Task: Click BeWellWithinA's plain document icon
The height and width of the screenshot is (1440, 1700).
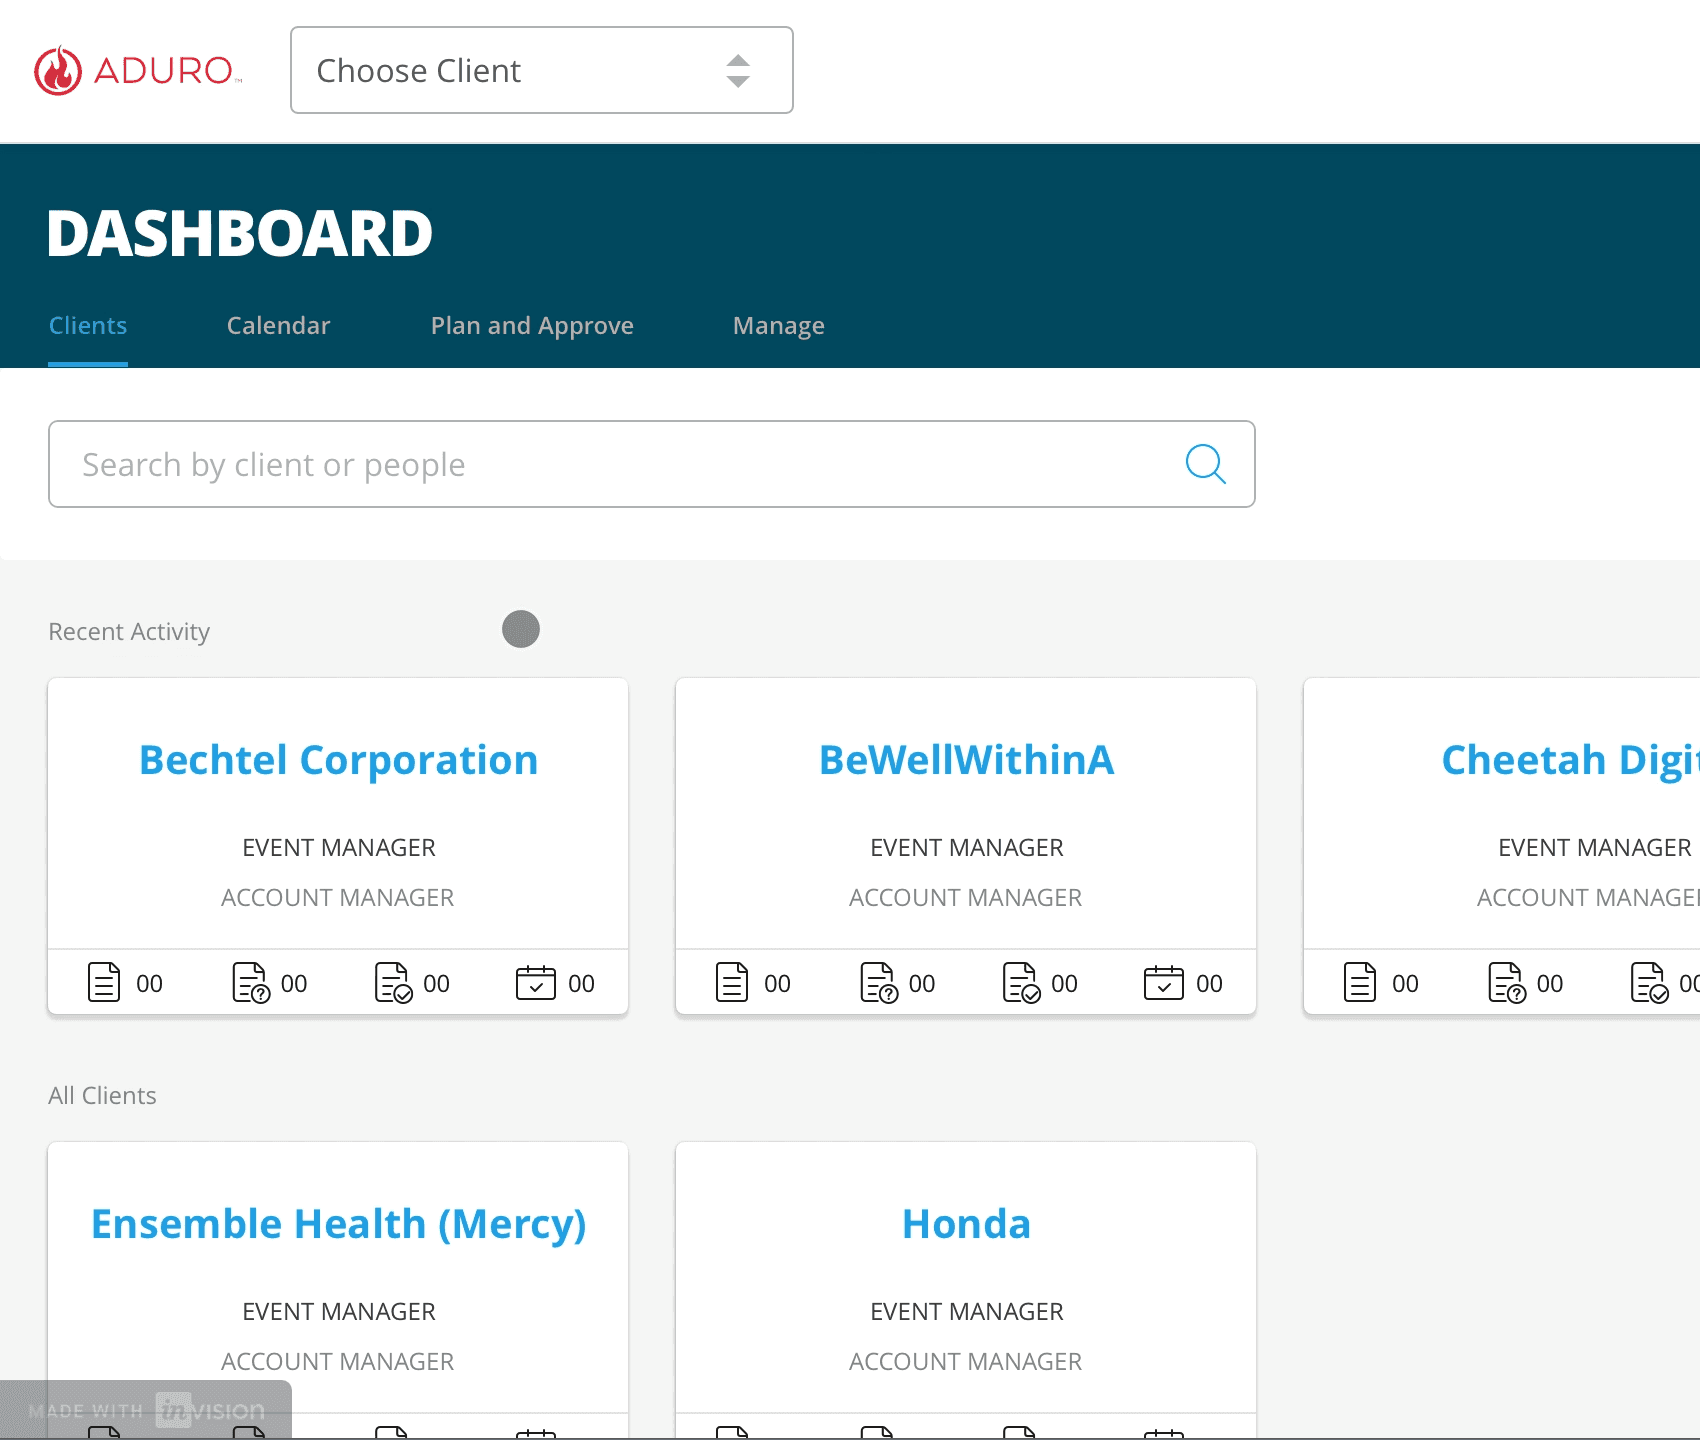Action: pos(732,982)
